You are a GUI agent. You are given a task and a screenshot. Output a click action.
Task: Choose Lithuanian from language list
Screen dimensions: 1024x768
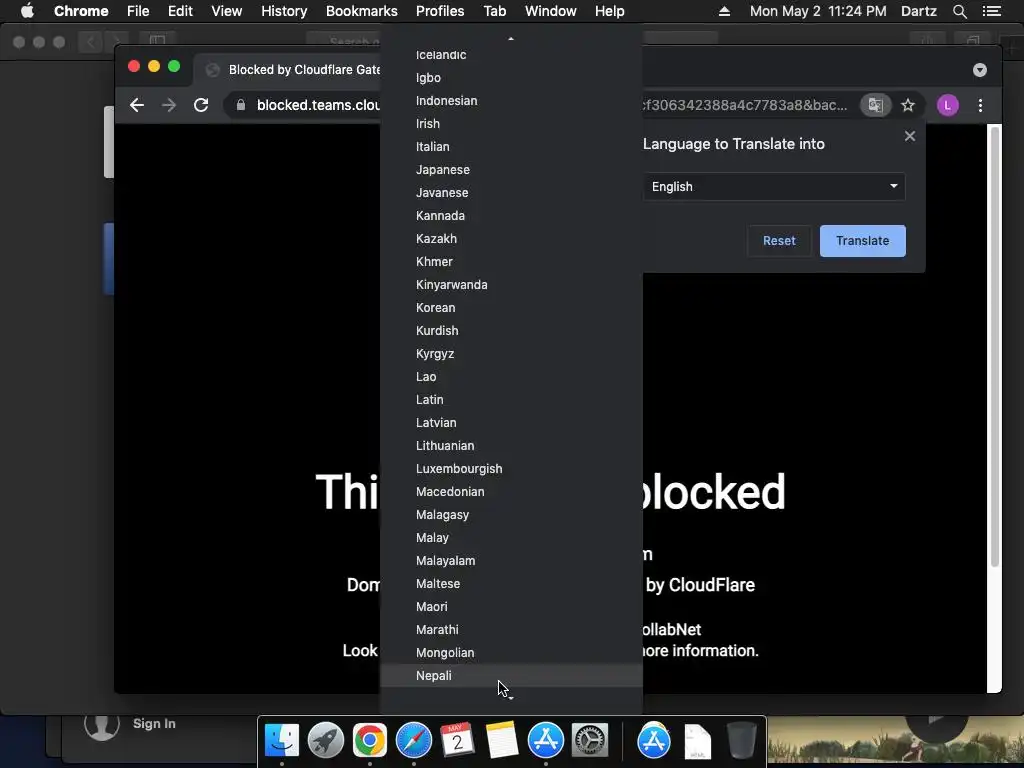click(x=511, y=446)
